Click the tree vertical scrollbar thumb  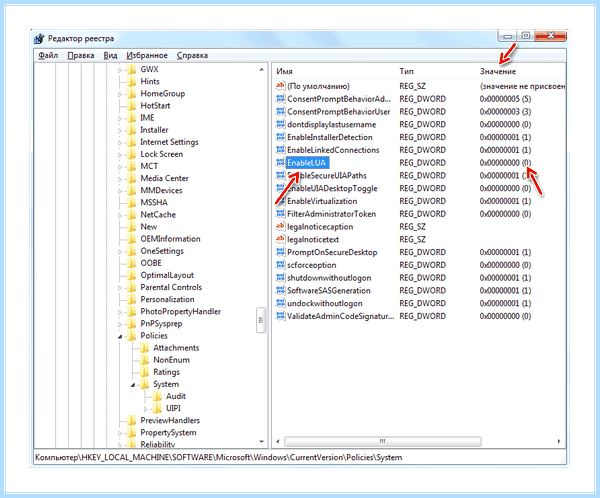[x=261, y=320]
